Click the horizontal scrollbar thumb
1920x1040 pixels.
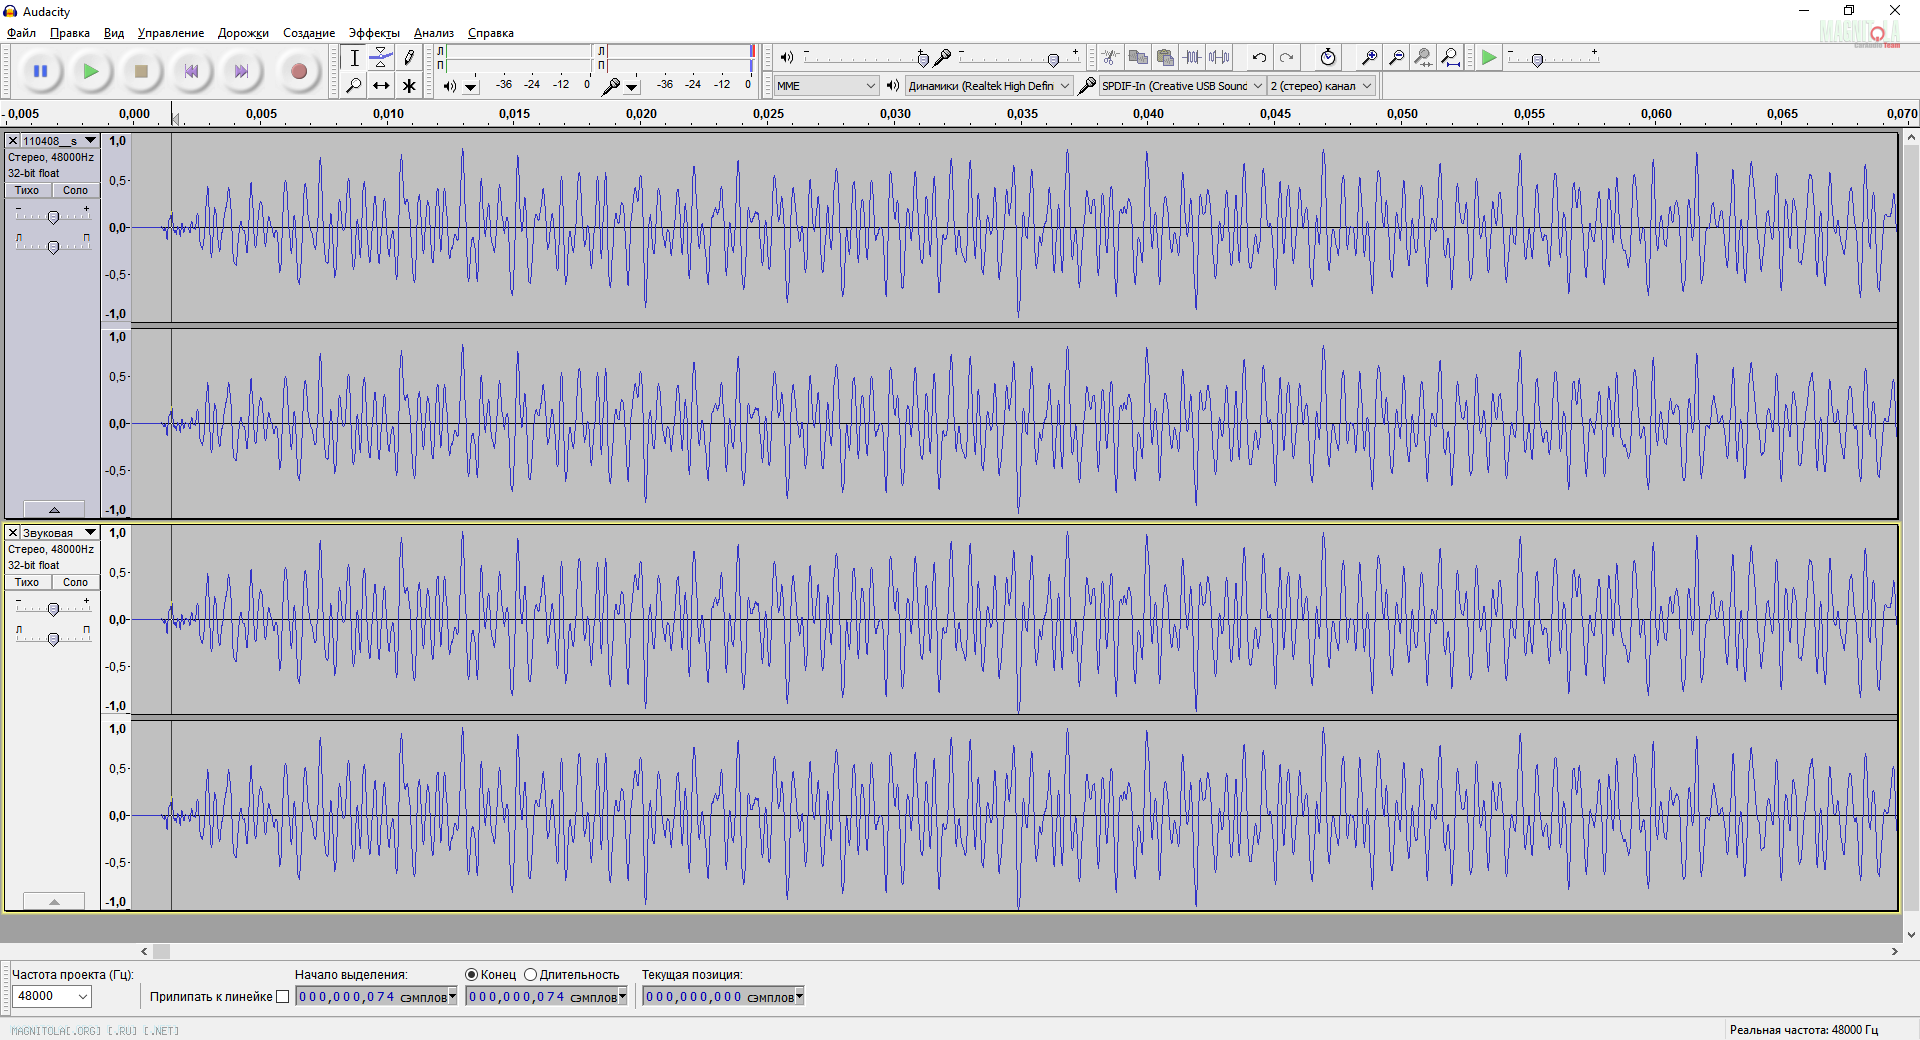pos(161,952)
